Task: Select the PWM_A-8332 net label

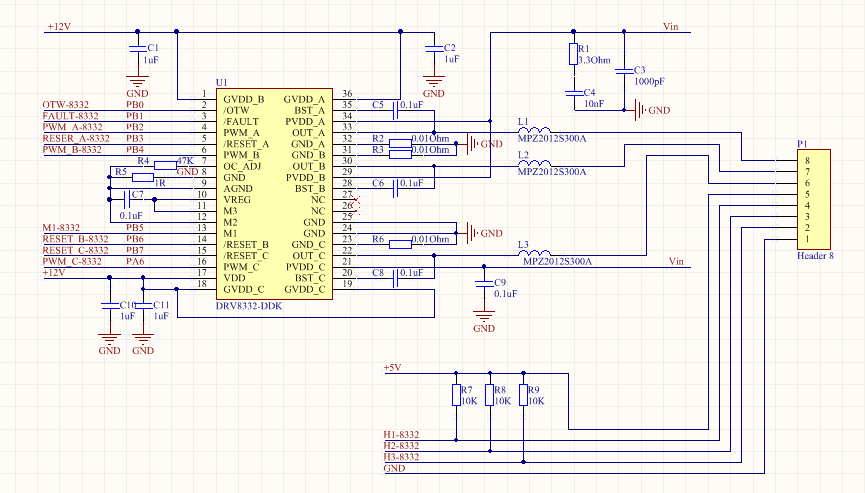Action: [x=72, y=127]
